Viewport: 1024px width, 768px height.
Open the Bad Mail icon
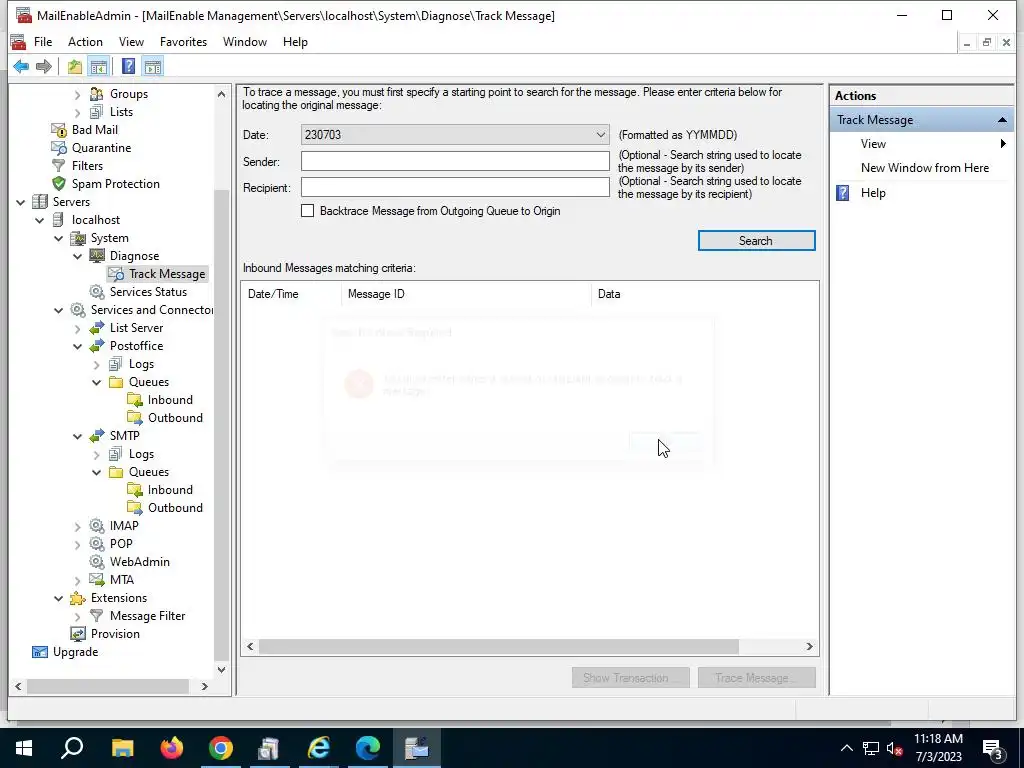click(x=59, y=130)
